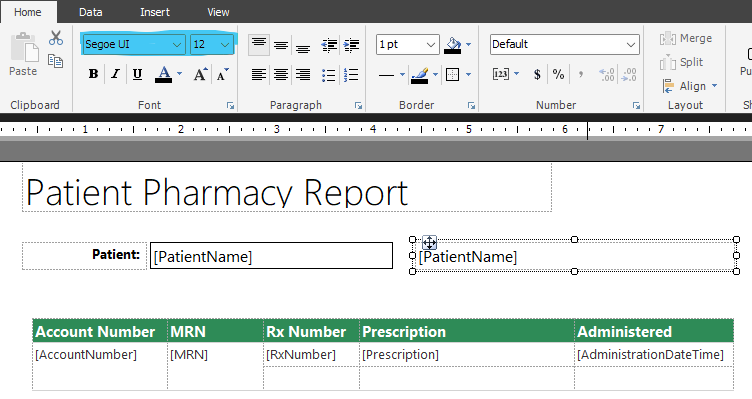Align text left in paragraph
752x399 pixels.
point(259,74)
